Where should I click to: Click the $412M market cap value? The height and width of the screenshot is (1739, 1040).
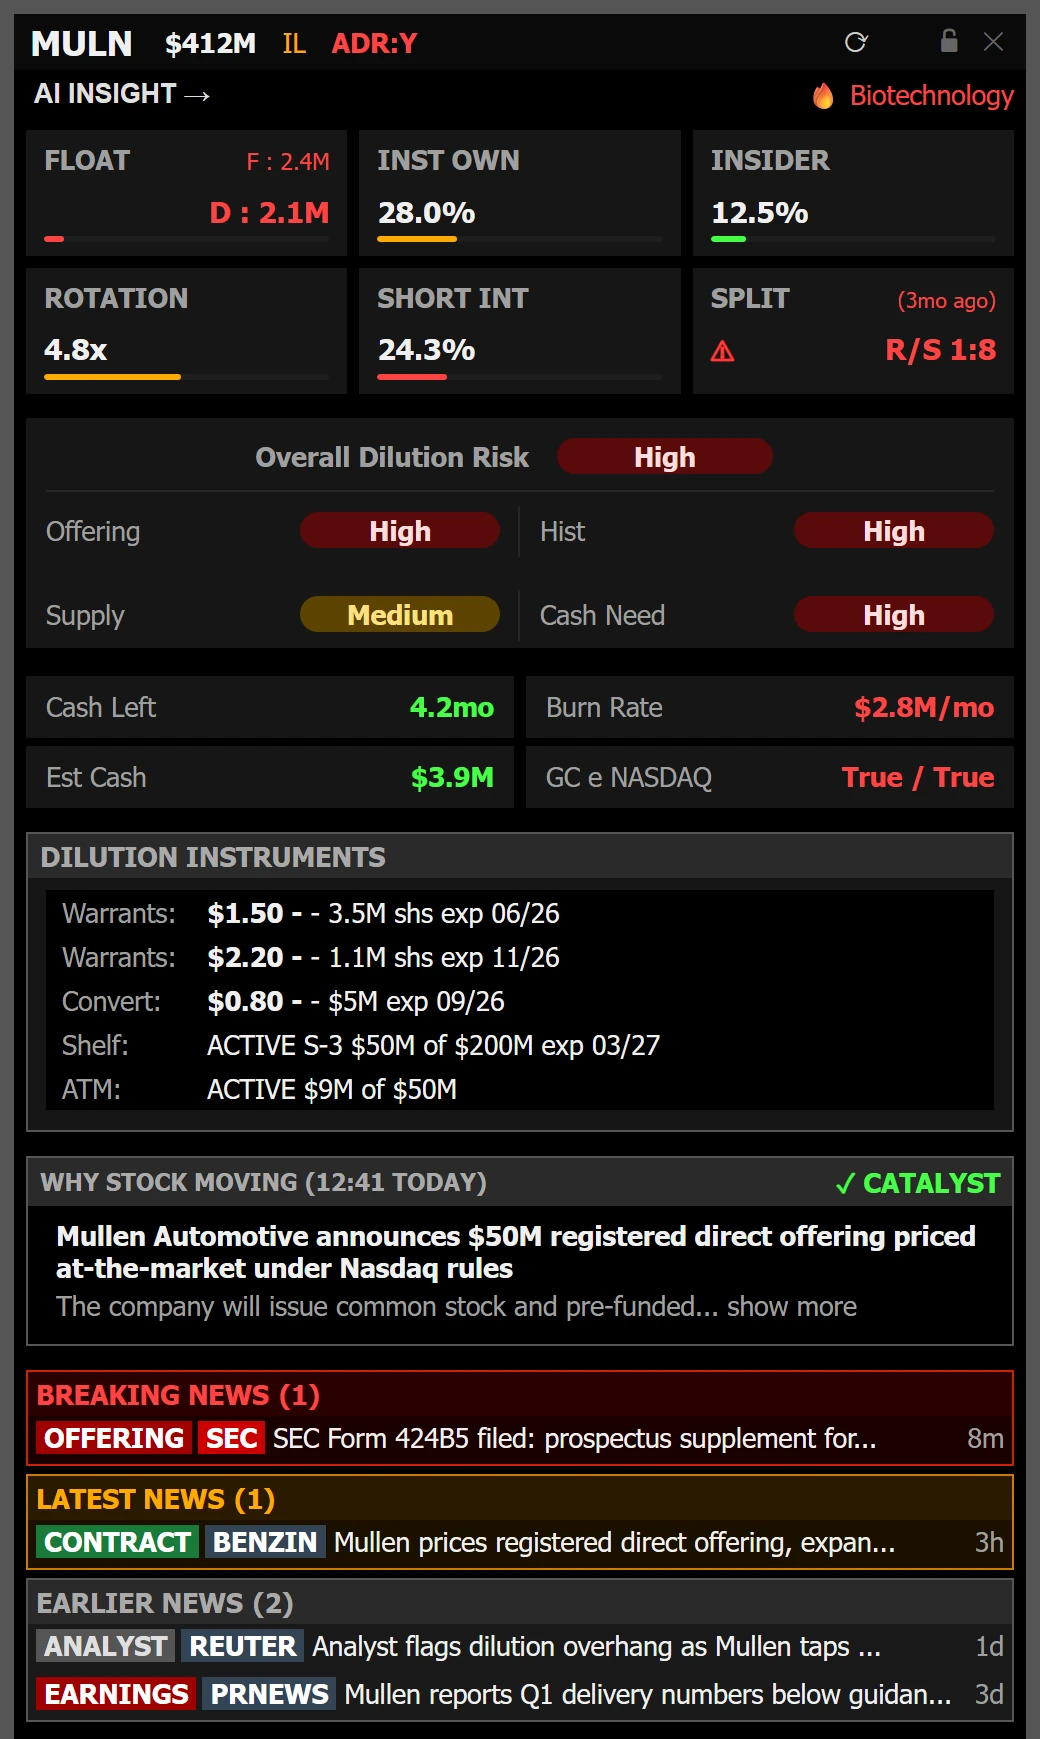(210, 43)
